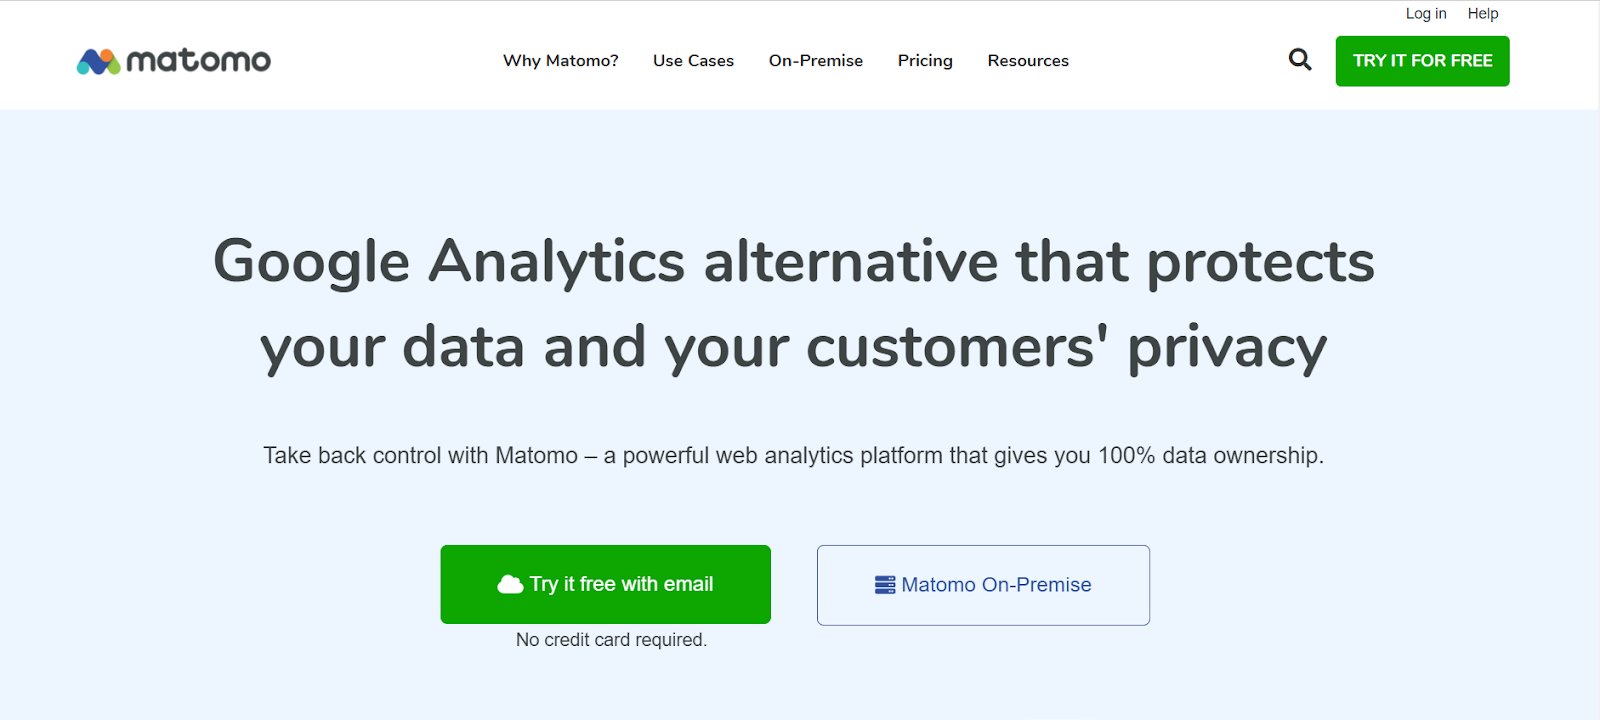This screenshot has width=1600, height=720.
Task: Select On-Premise in the top navigation
Action: tap(815, 61)
